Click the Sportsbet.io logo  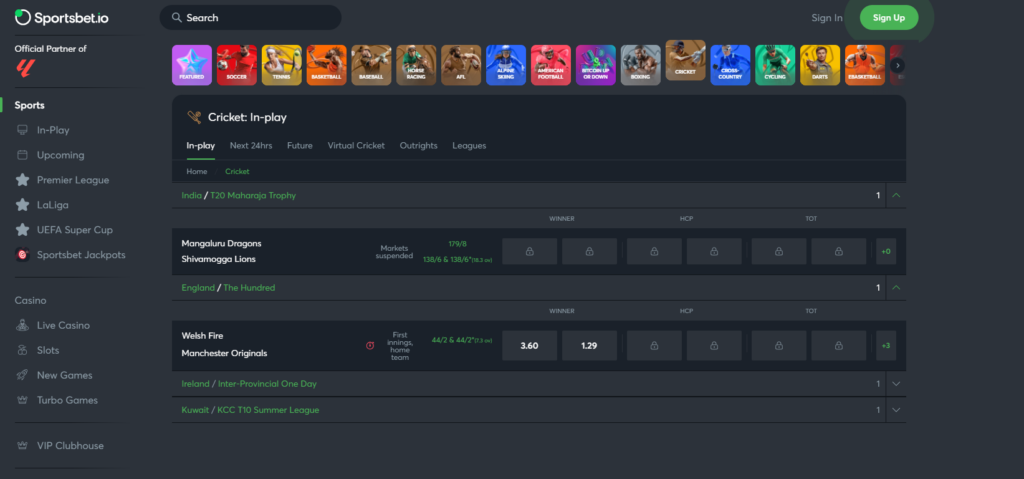click(61, 18)
